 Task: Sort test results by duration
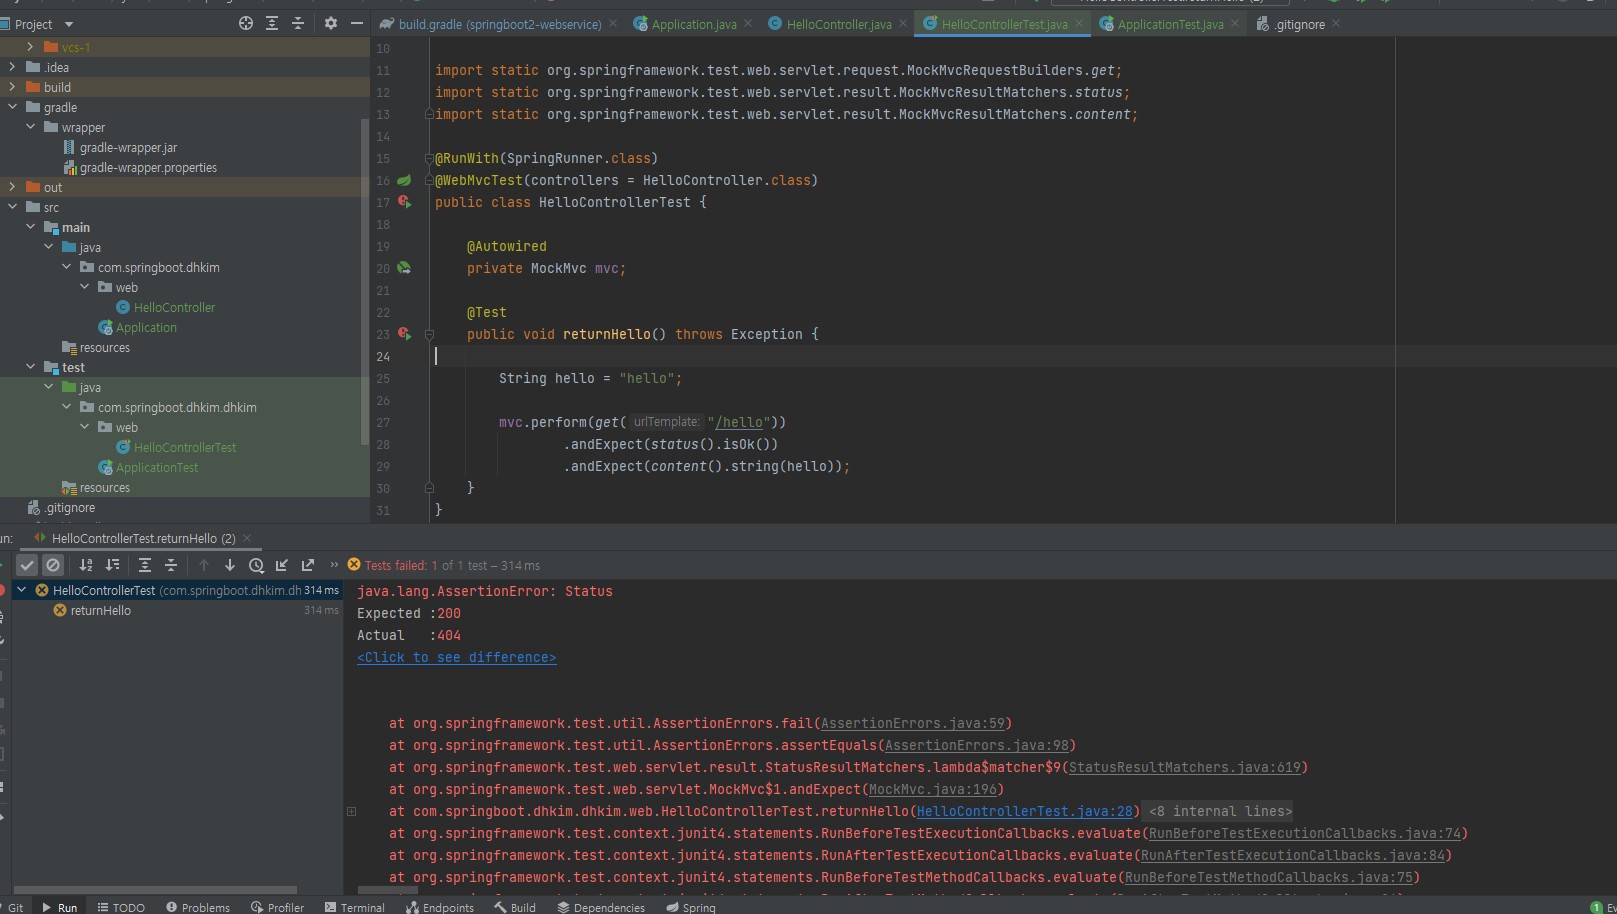pos(112,565)
